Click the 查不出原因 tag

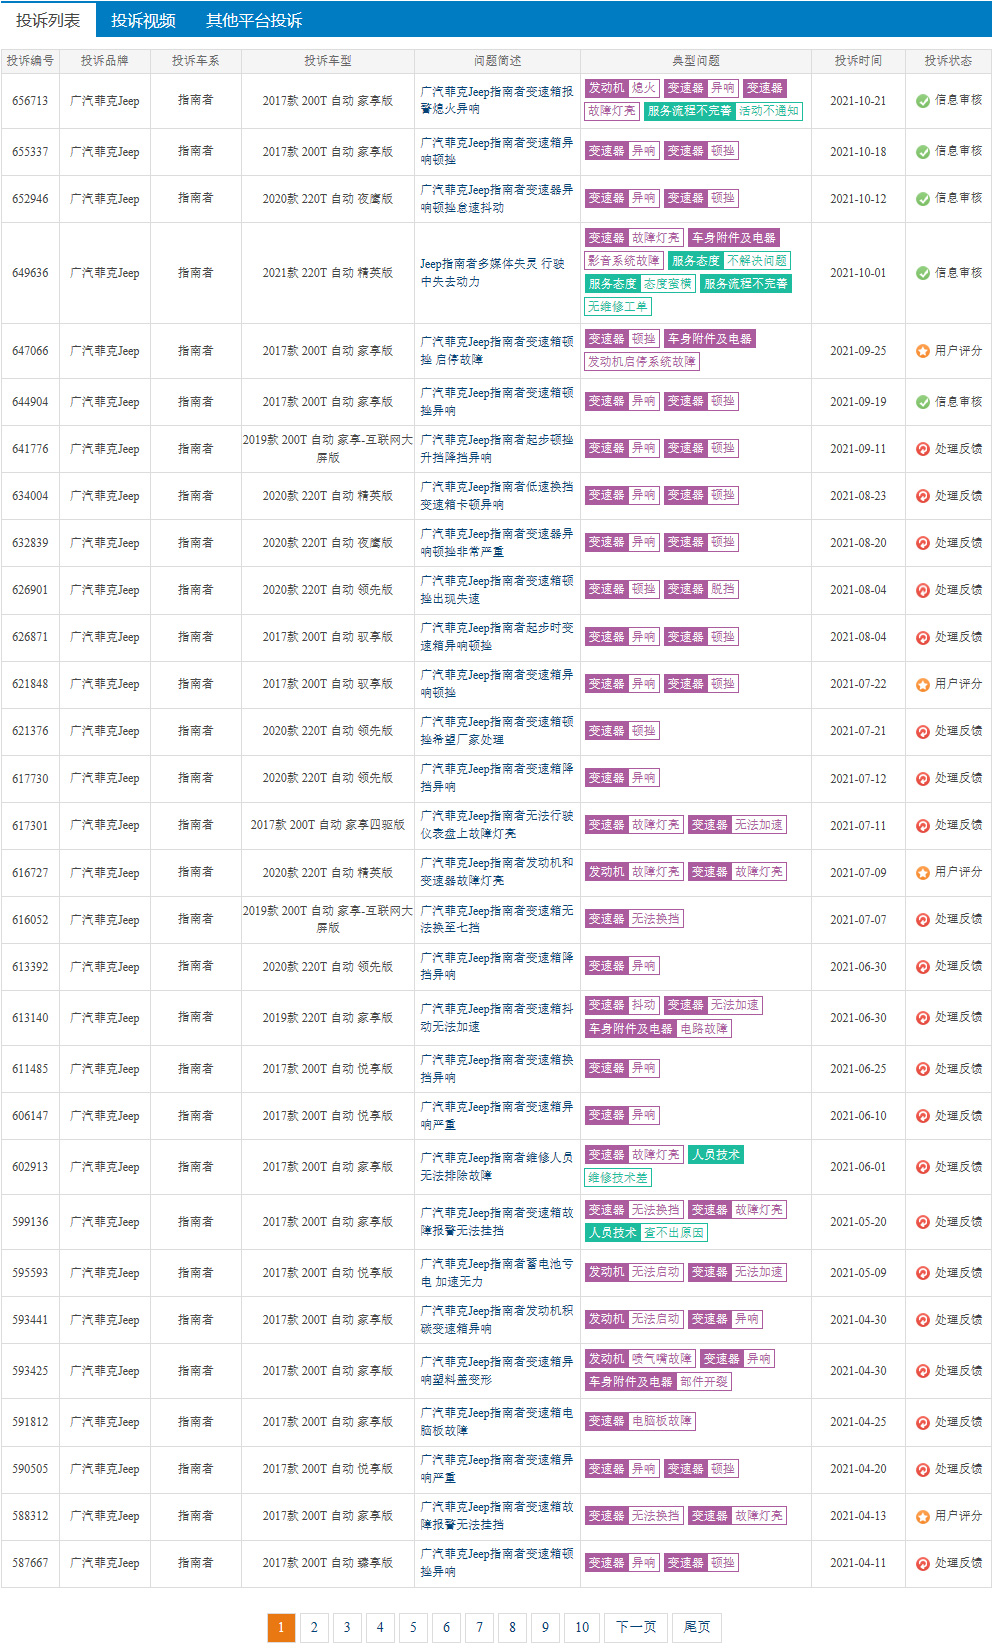(674, 1233)
